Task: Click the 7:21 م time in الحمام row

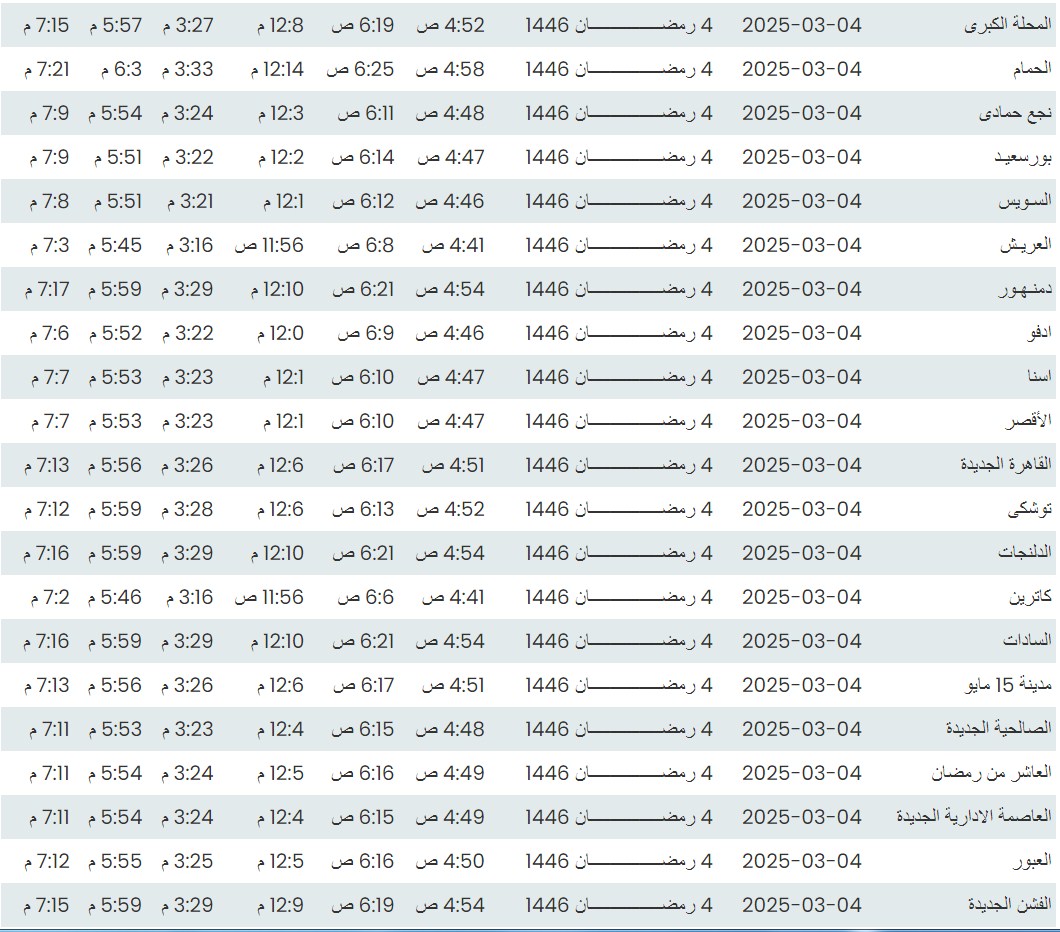Action: coord(49,69)
